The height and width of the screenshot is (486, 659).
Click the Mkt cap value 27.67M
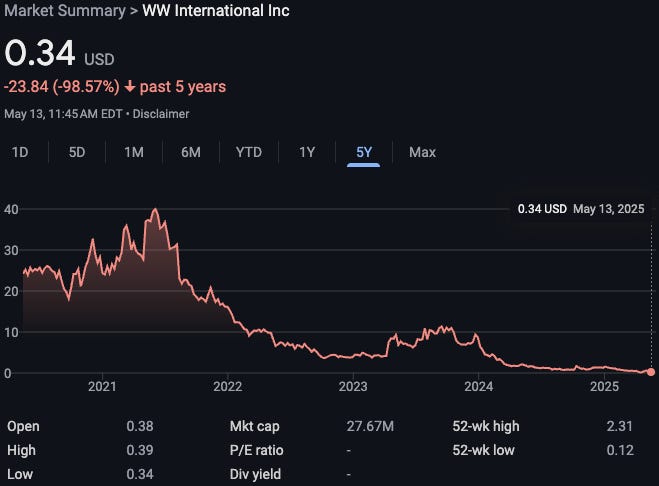(x=370, y=426)
